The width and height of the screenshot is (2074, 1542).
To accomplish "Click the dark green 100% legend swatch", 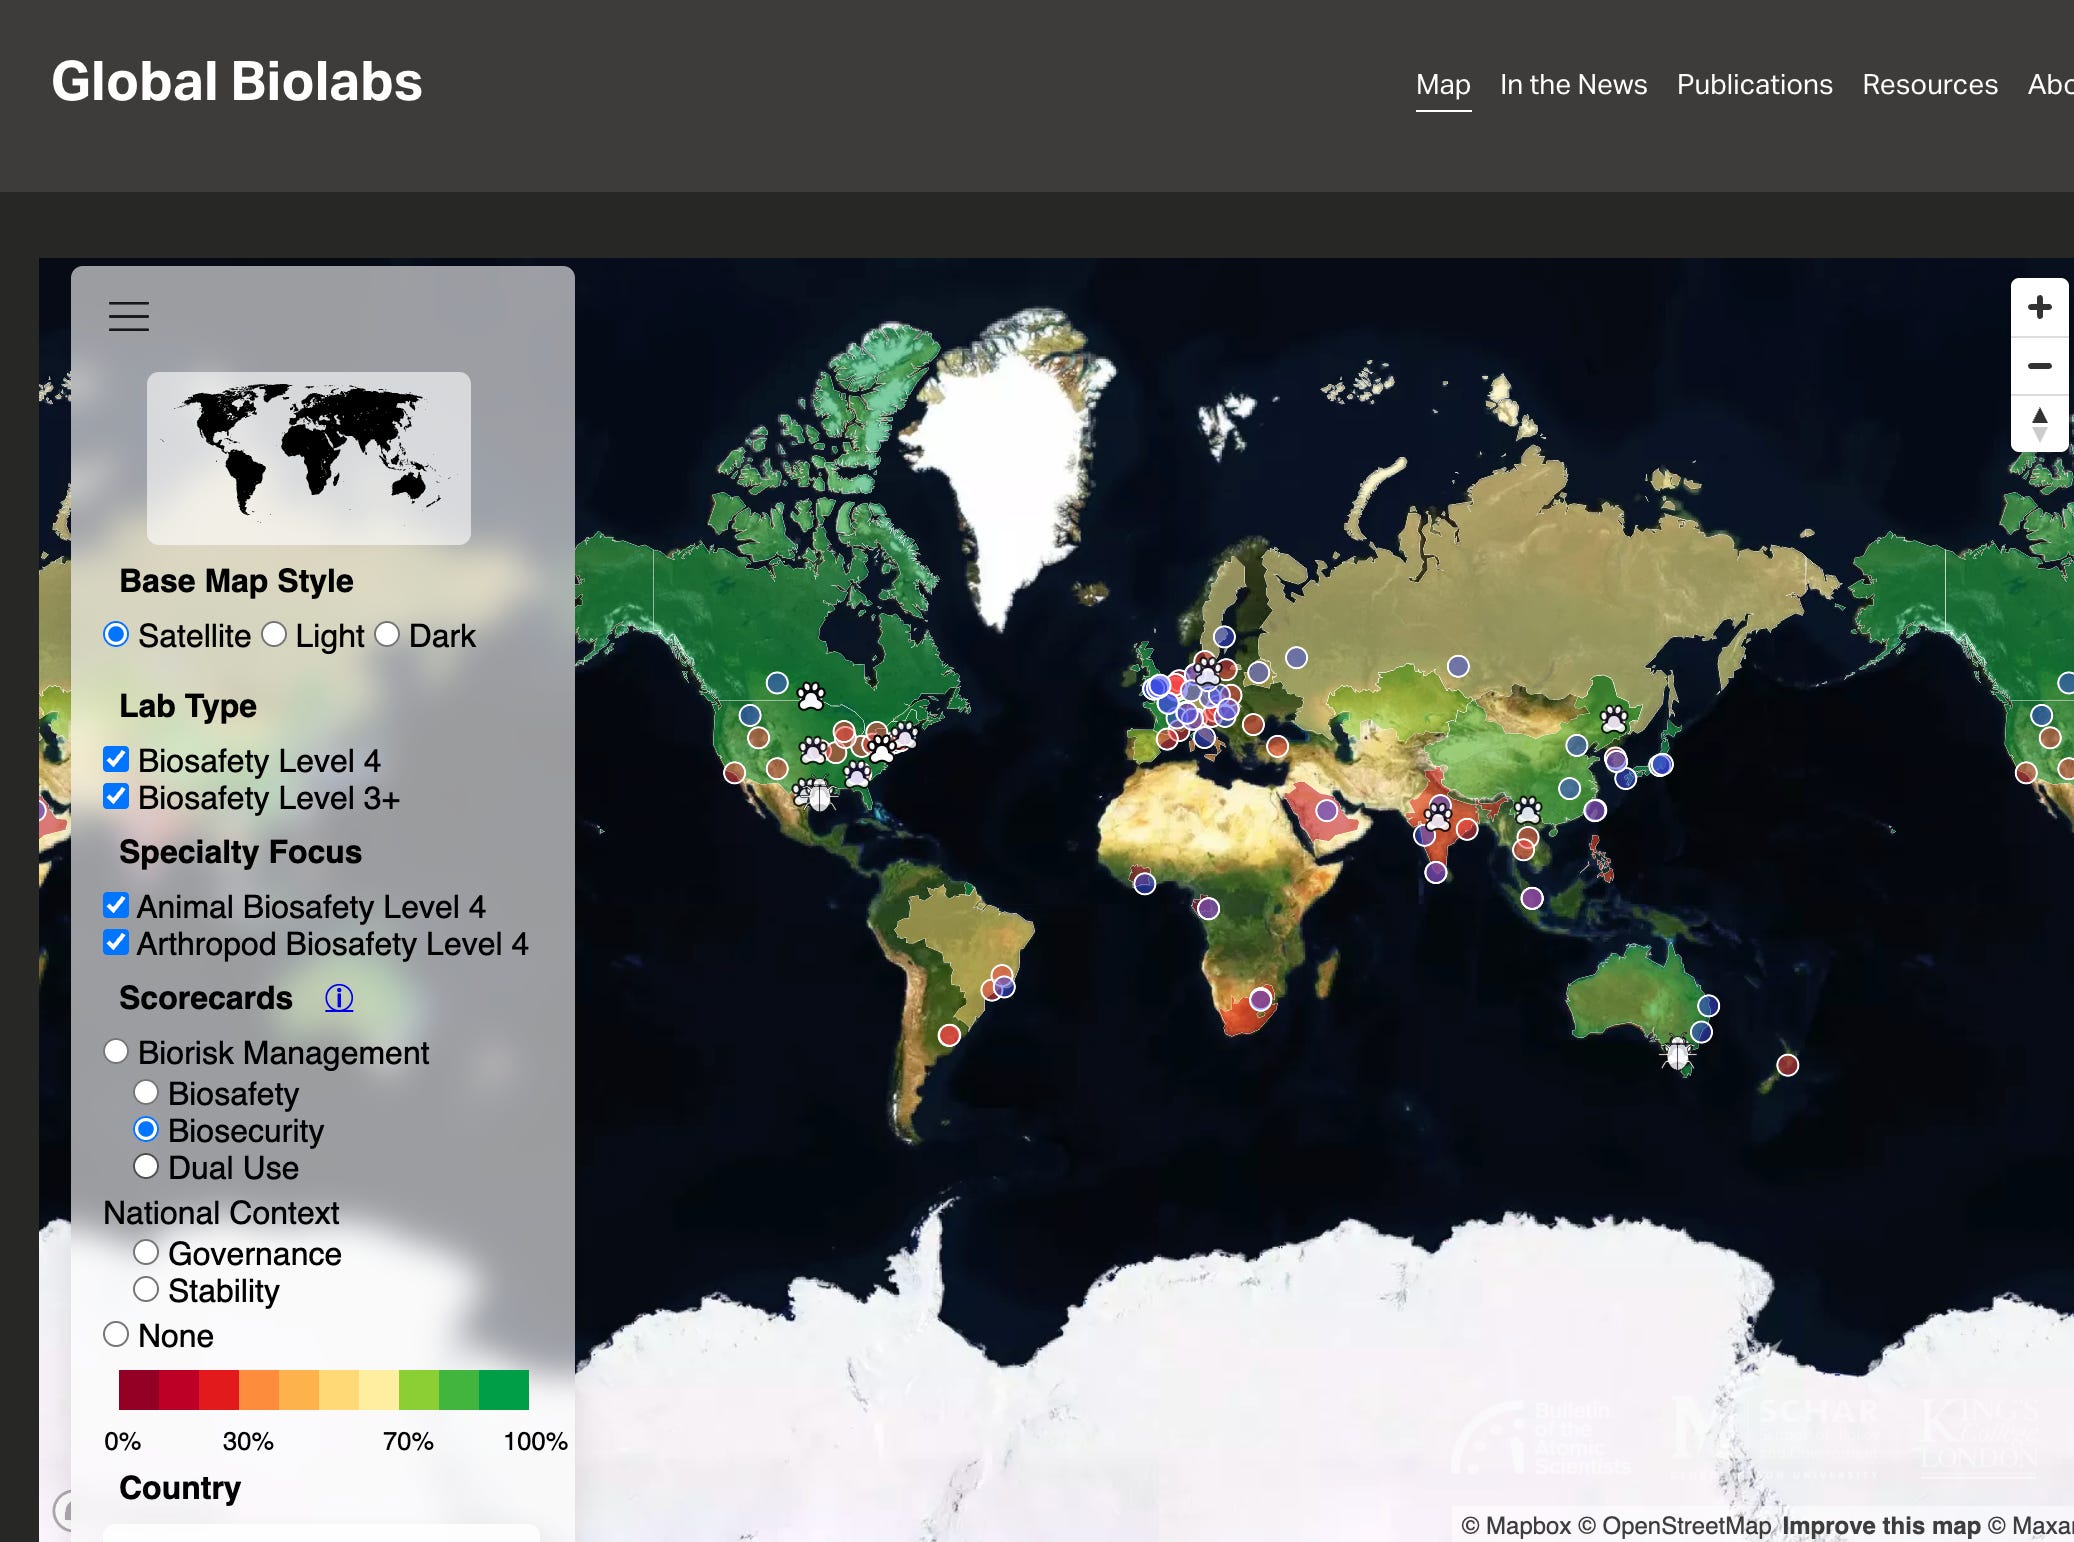I will coord(504,1390).
